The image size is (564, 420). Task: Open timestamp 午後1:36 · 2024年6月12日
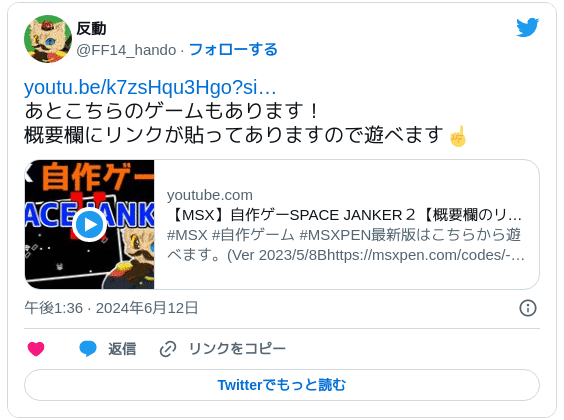point(111,308)
